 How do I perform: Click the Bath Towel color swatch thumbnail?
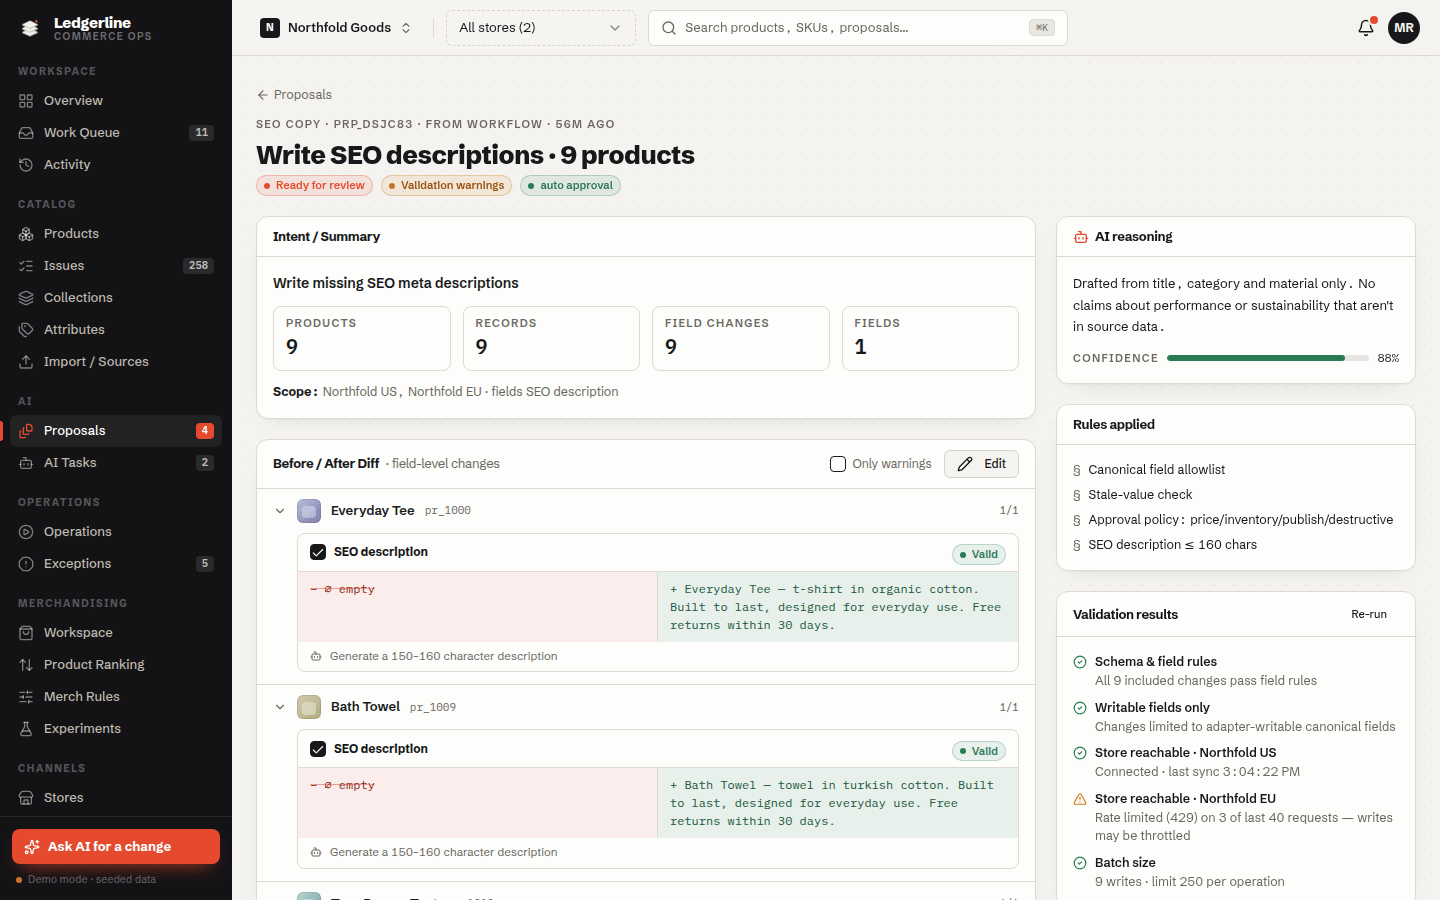tap(309, 707)
